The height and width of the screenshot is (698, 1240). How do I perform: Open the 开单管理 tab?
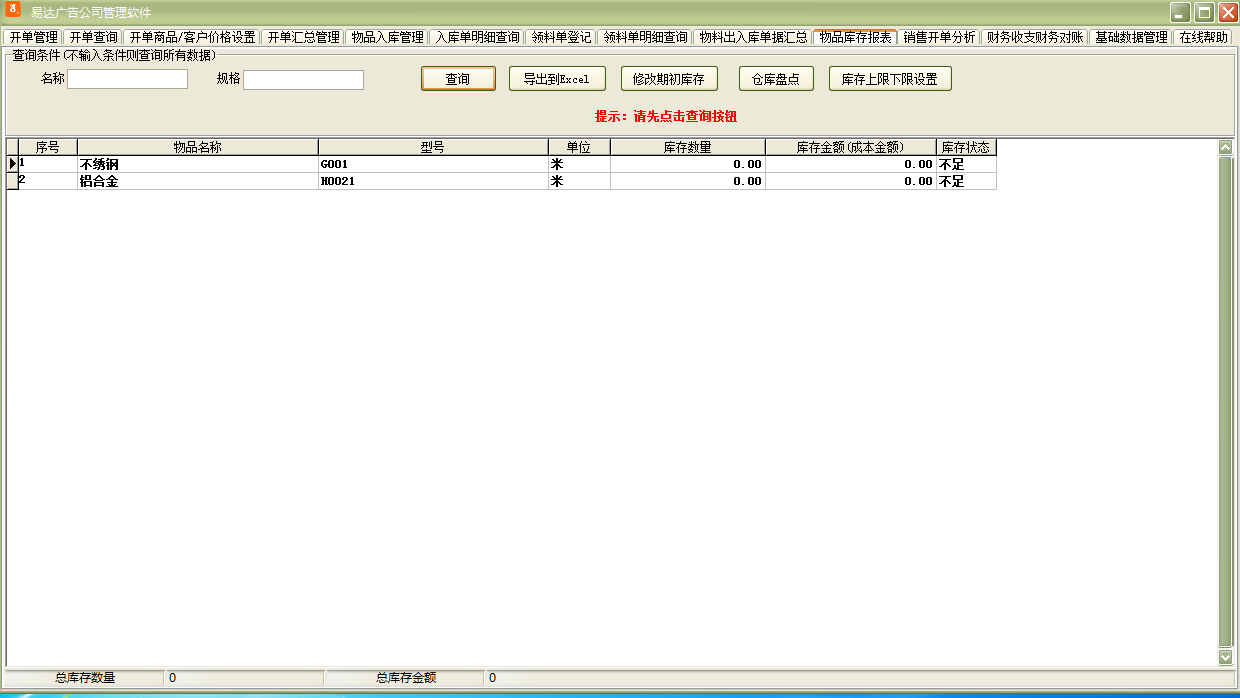click(x=33, y=37)
